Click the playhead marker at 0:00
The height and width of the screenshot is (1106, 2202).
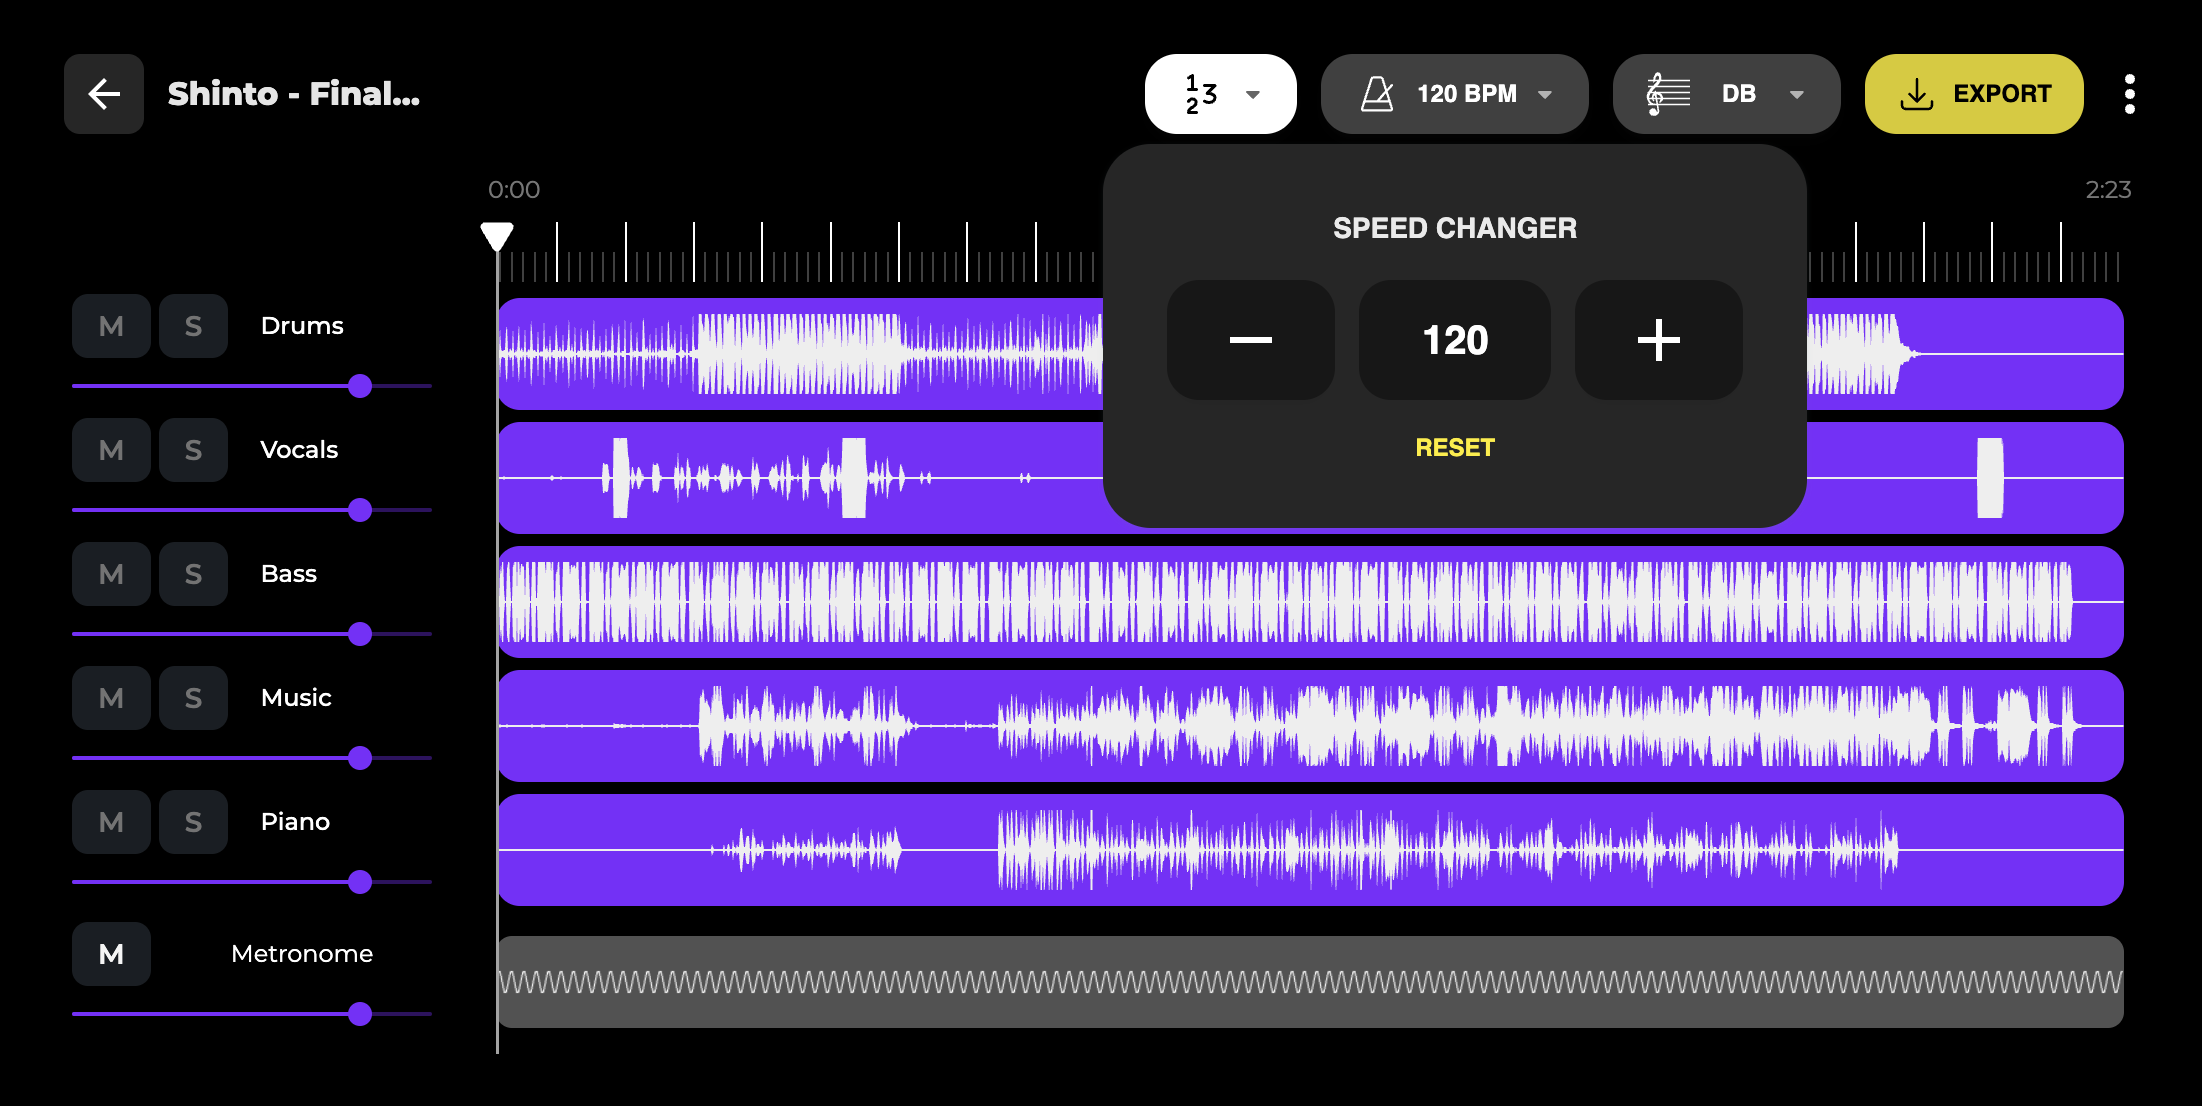(497, 236)
